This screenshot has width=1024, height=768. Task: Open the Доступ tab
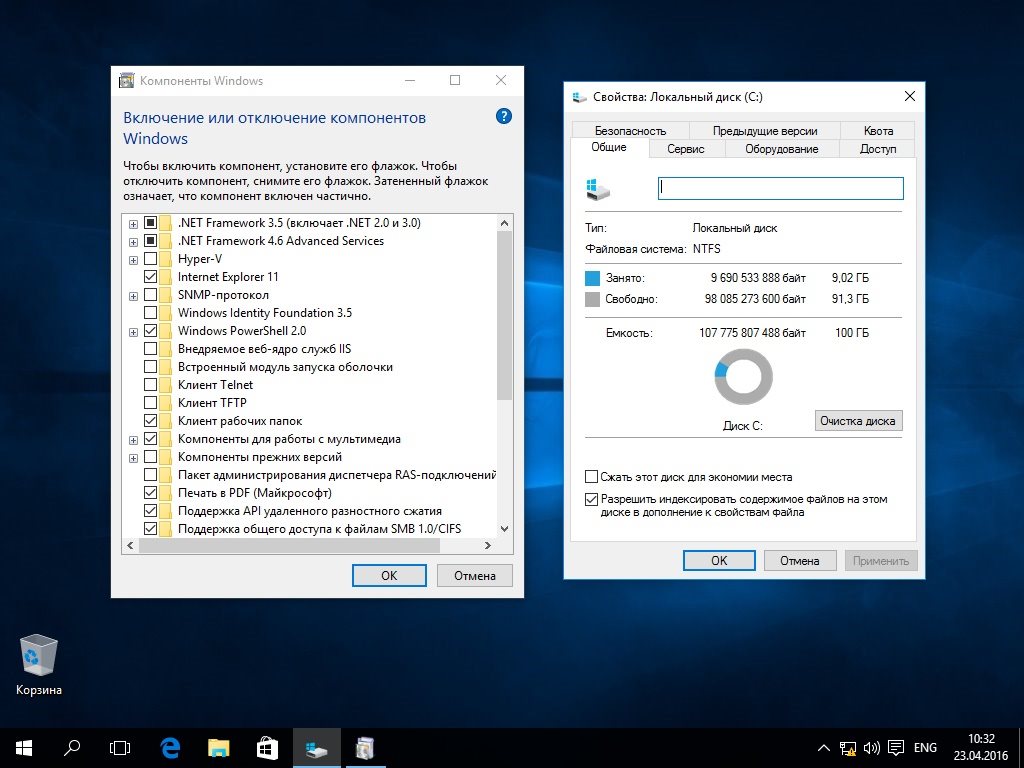878,149
